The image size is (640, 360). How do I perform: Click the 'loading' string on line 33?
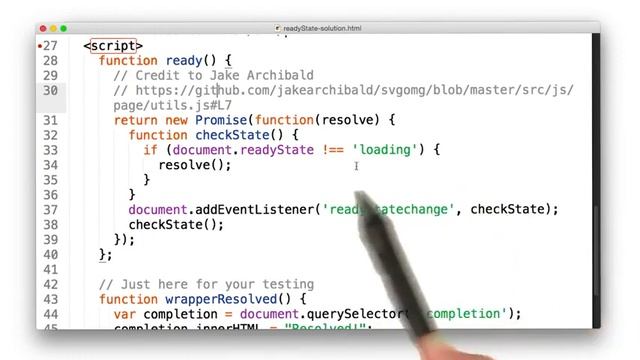tap(384, 150)
